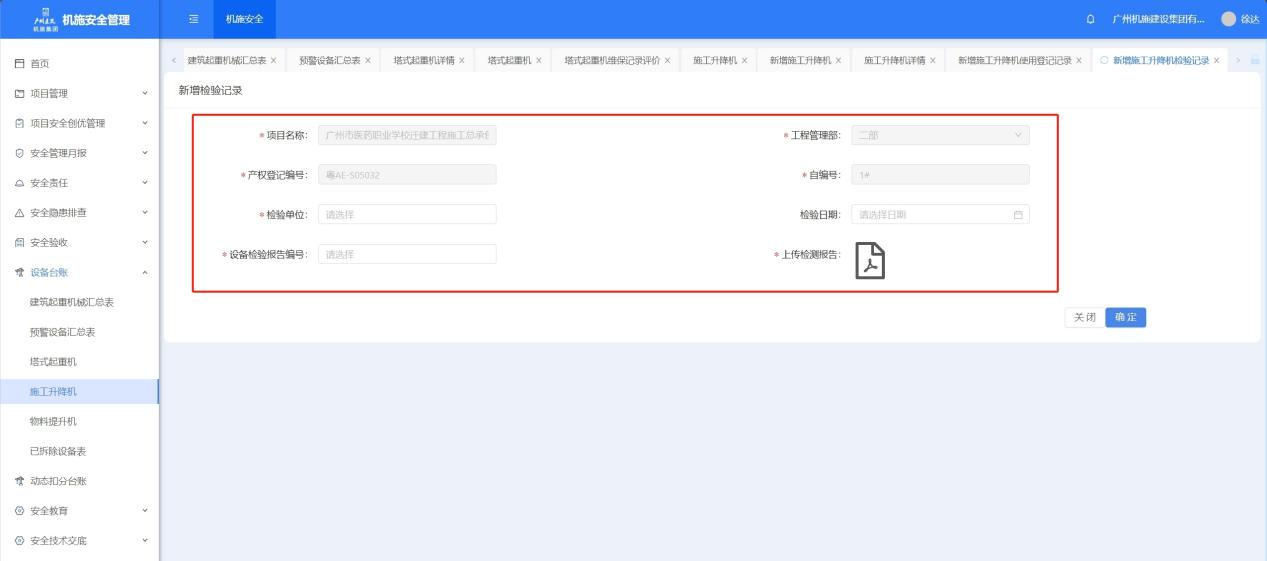
Task: Click the 确定 confirm button
Action: point(1125,317)
